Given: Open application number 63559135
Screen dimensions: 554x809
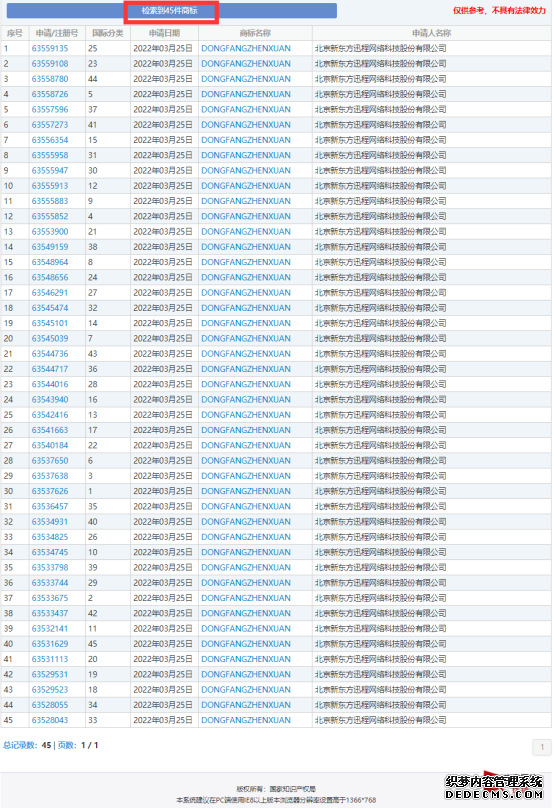Looking at the screenshot, I should 50,48.
